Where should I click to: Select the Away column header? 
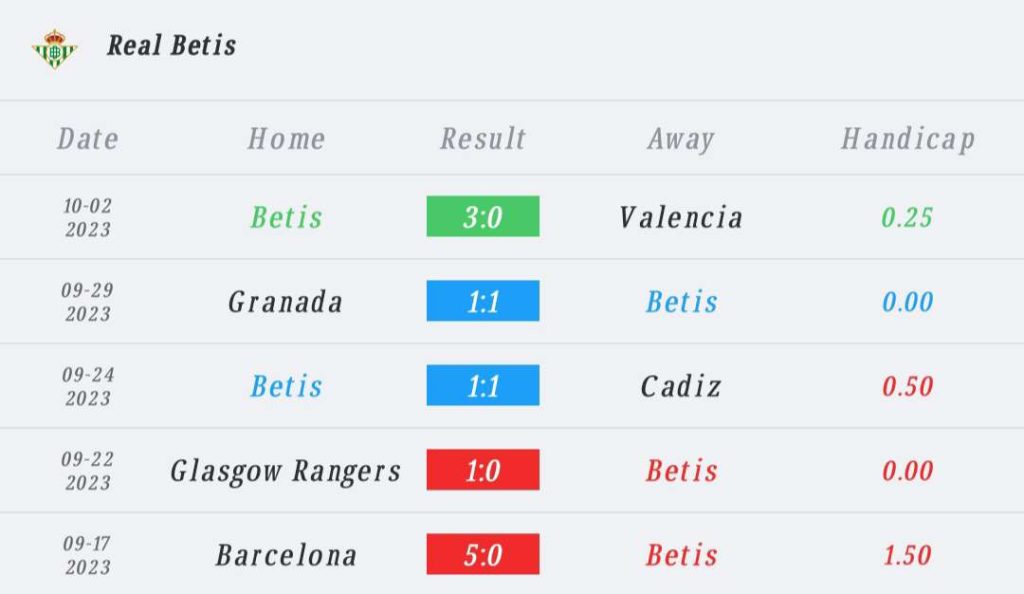click(x=681, y=139)
